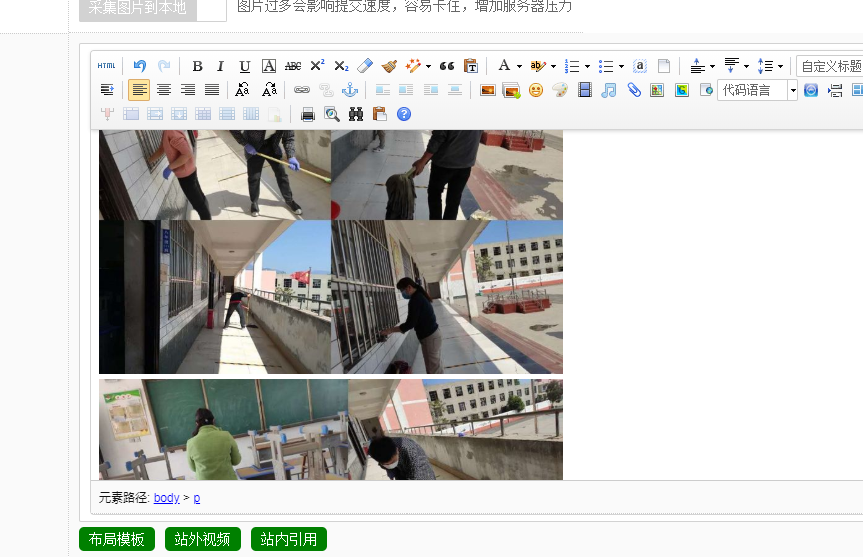Image resolution: width=863 pixels, height=557 pixels.
Task: Expand the ordered list style dropdown
Action: click(x=587, y=66)
